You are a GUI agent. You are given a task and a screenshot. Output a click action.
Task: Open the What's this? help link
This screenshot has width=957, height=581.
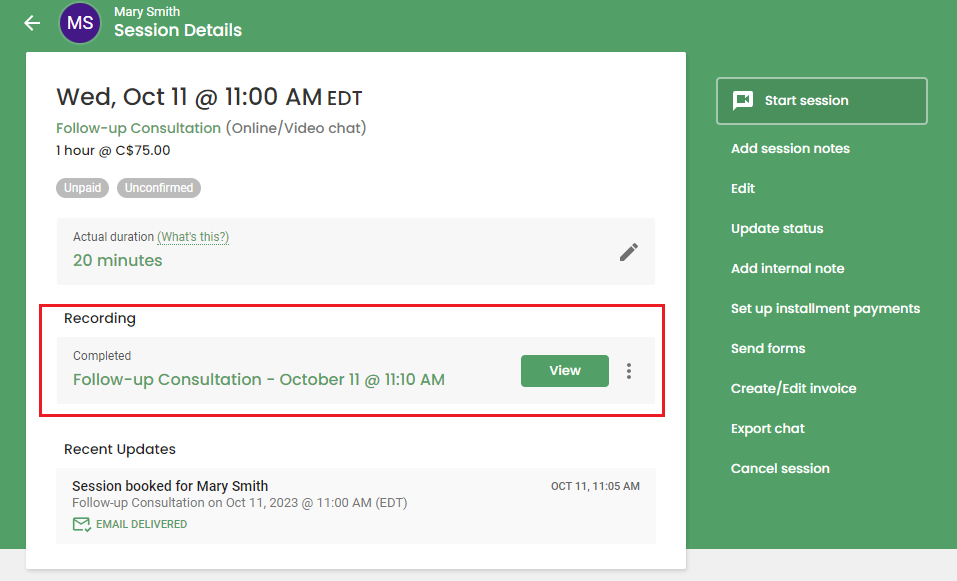pos(193,237)
